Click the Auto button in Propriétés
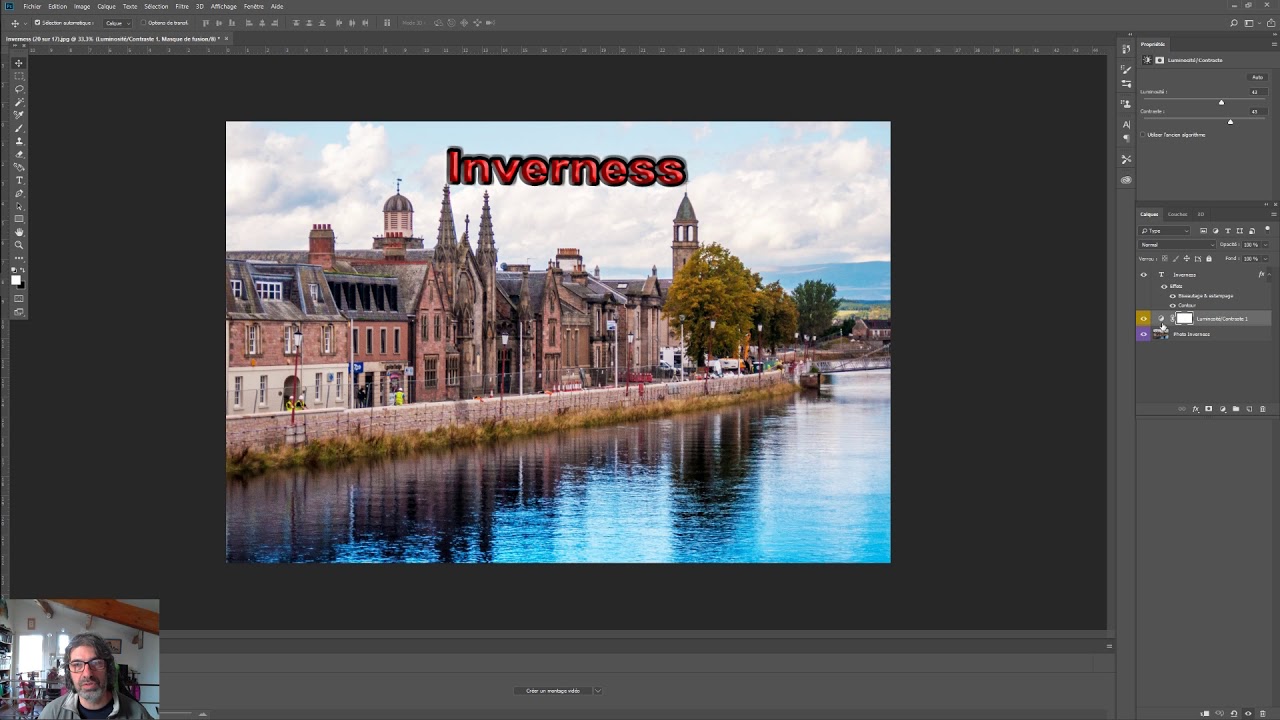Viewport: 1280px width, 720px height. (x=1257, y=77)
